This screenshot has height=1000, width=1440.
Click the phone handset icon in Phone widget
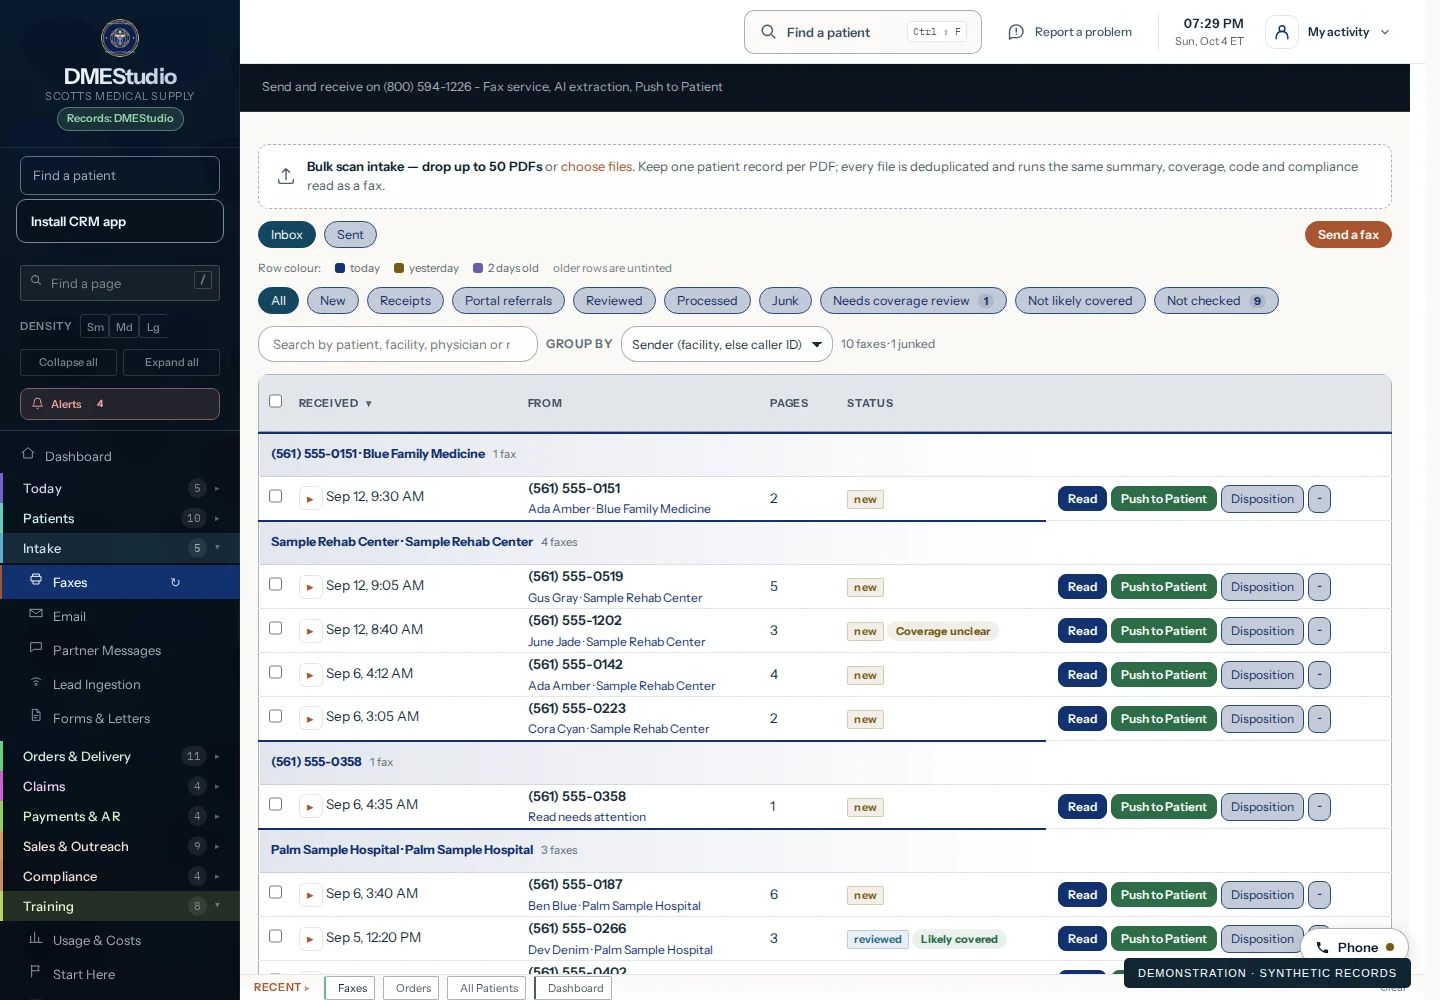coord(1322,948)
